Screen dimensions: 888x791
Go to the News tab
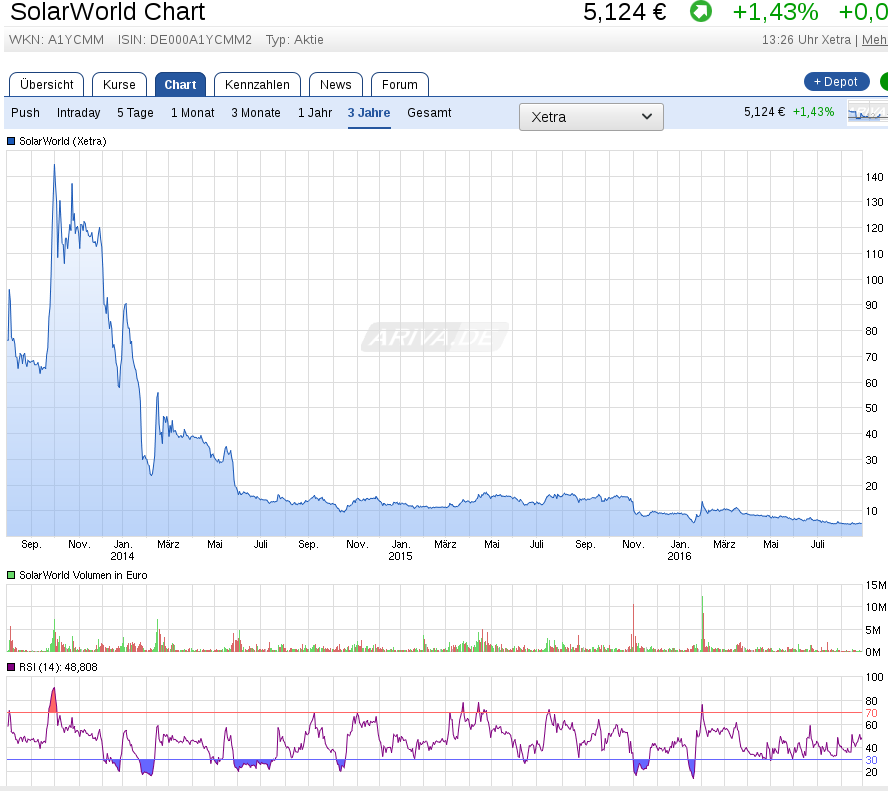[x=335, y=85]
